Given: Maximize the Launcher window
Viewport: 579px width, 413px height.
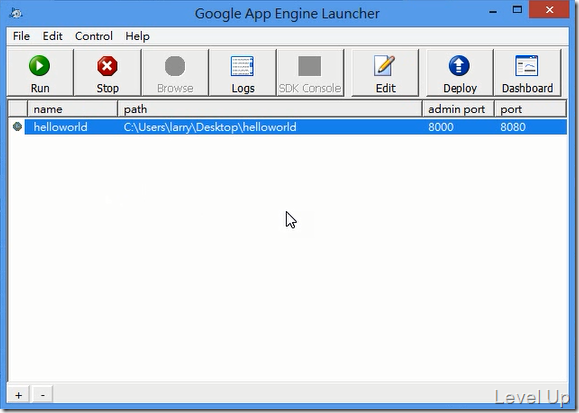Looking at the screenshot, I should point(517,10).
